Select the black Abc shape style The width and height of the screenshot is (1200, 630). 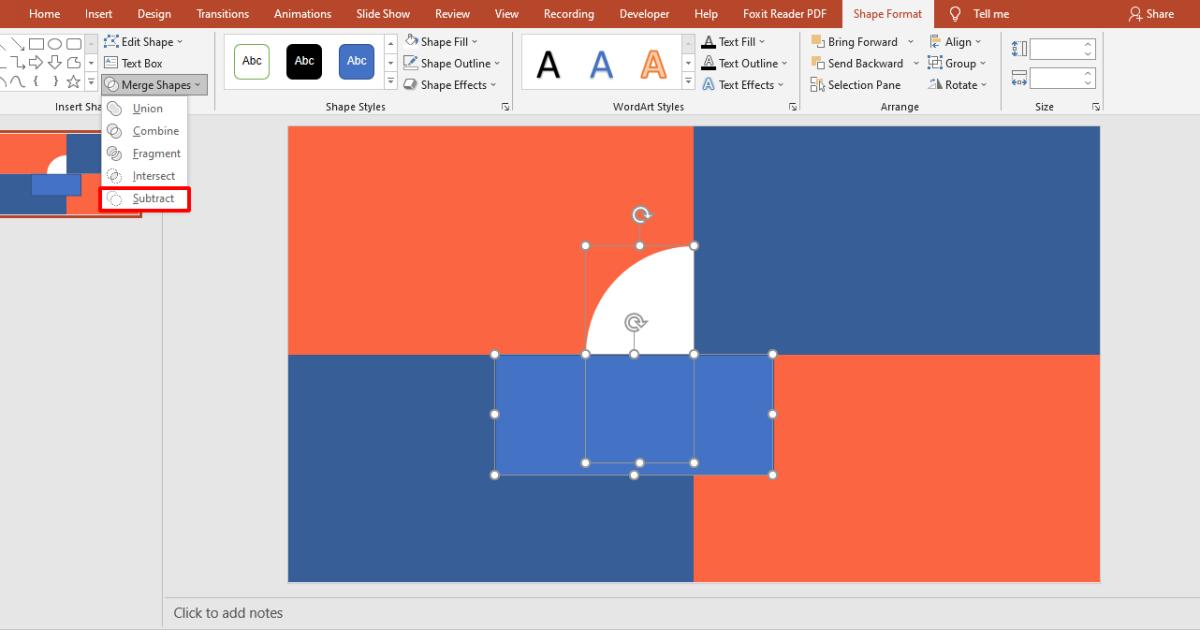tap(303, 61)
